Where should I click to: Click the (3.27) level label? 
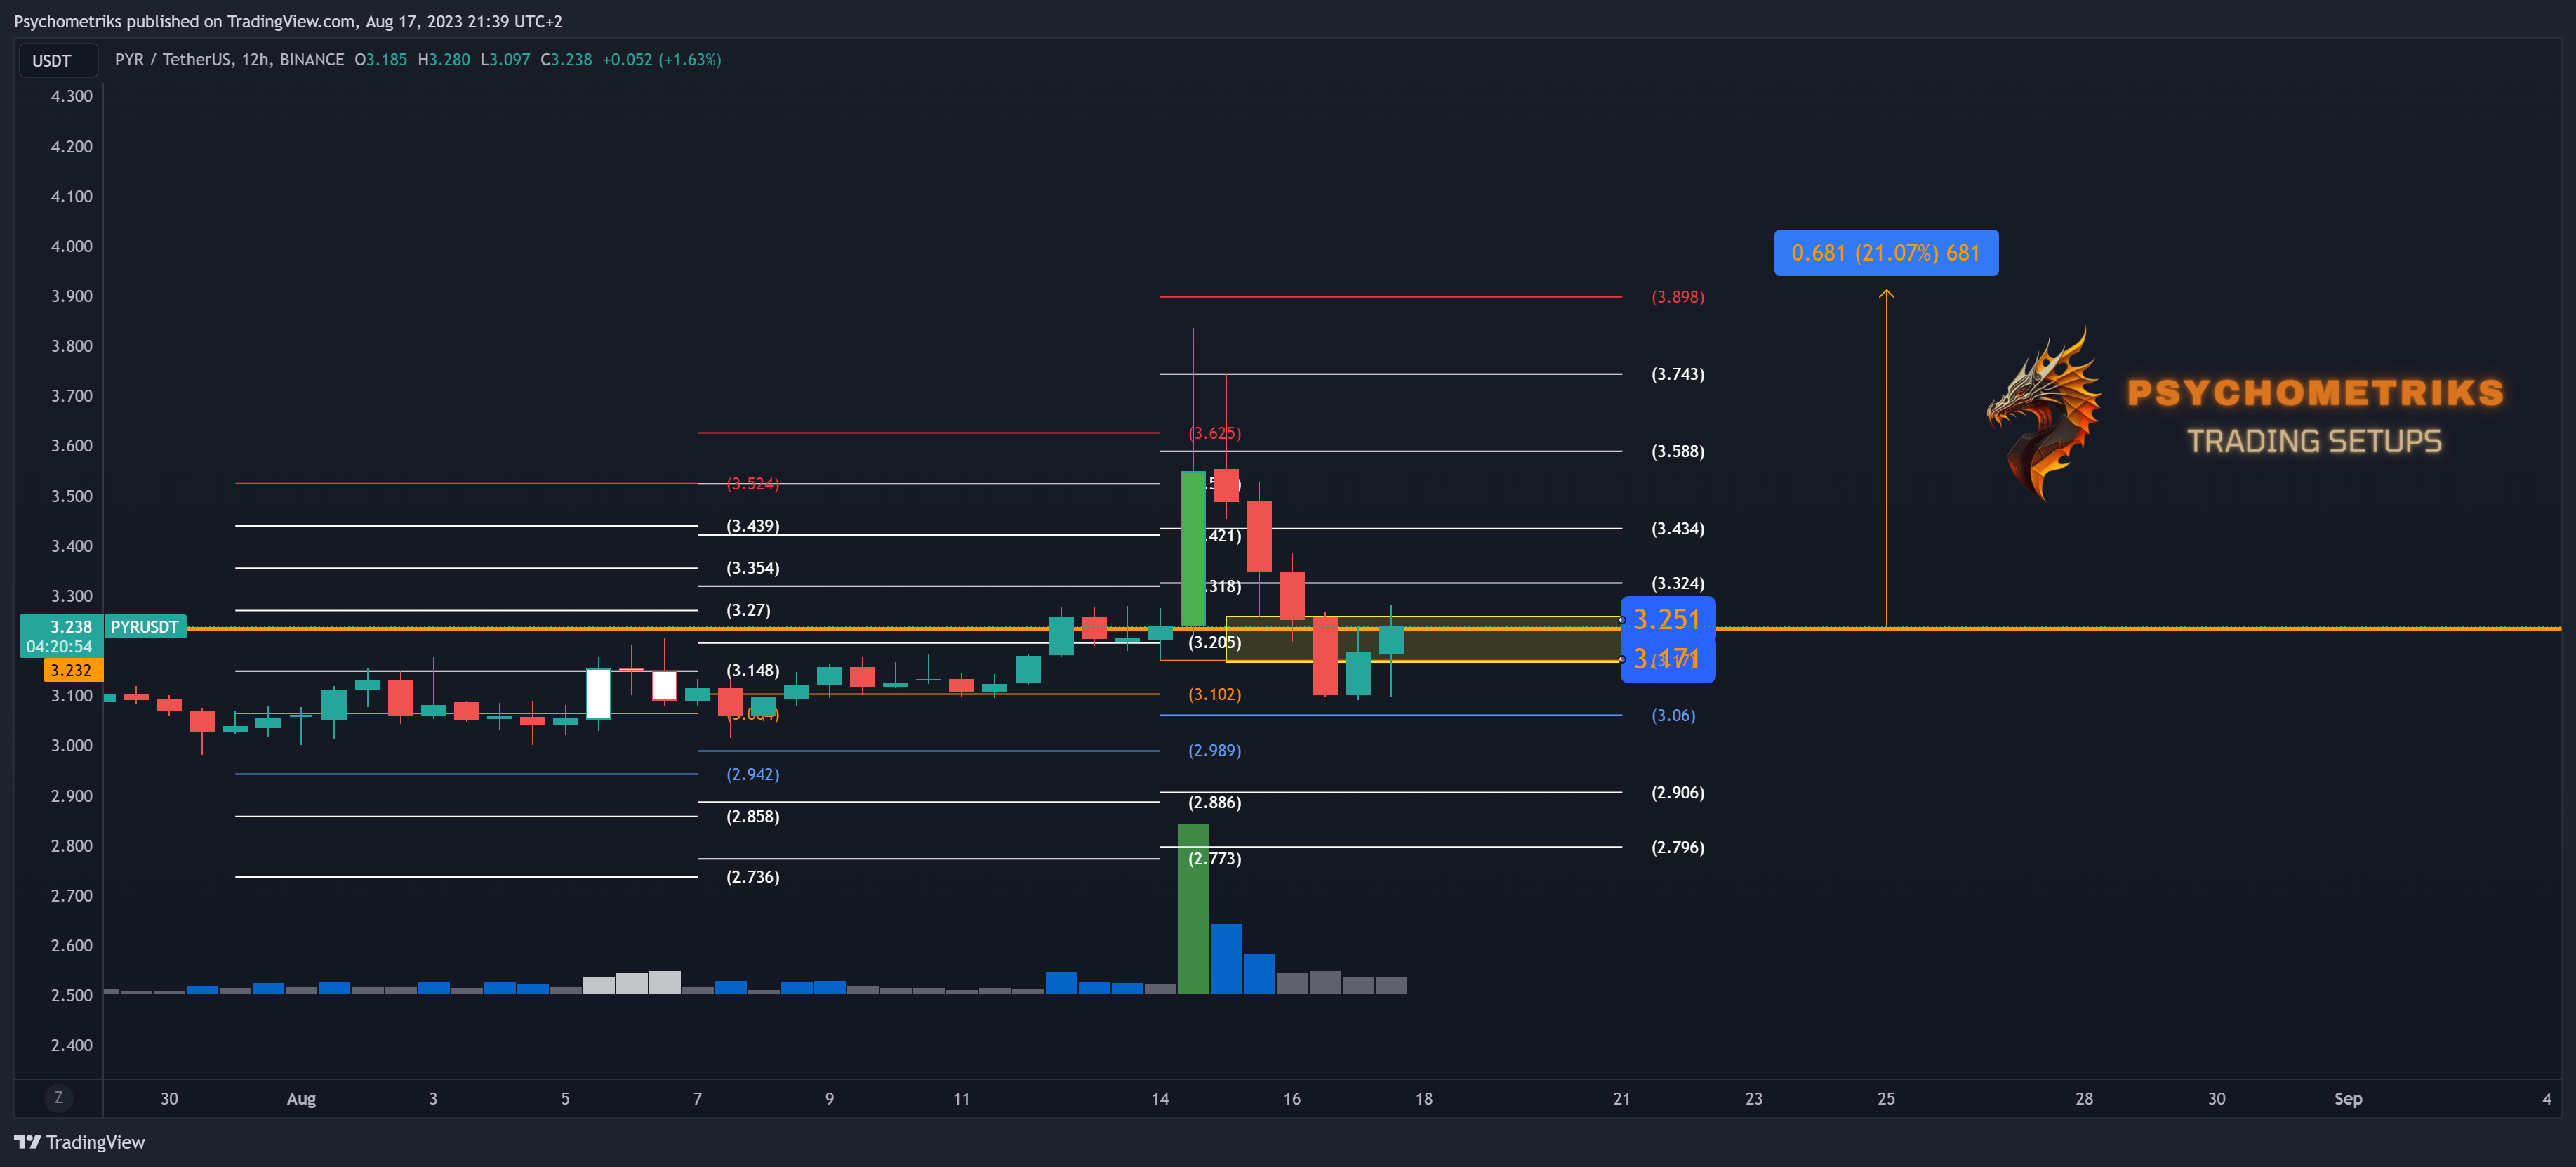748,610
